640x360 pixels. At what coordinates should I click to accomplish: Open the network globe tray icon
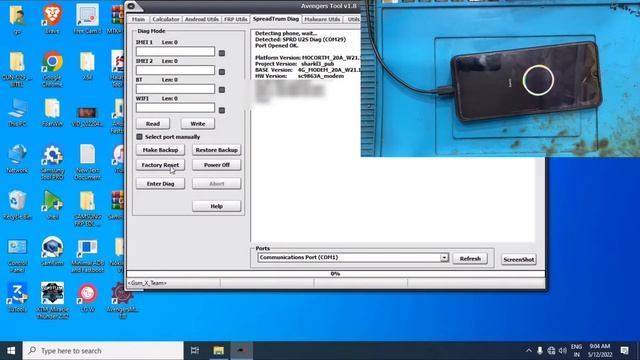(551, 351)
